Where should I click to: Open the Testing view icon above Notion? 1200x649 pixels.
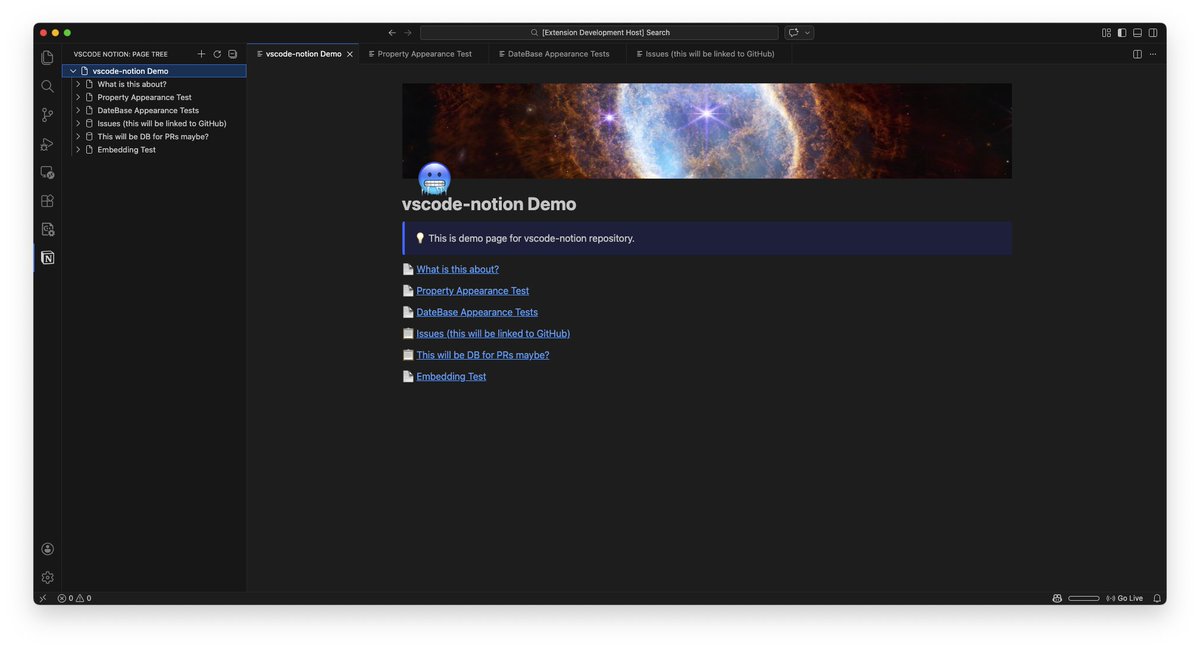click(x=47, y=229)
